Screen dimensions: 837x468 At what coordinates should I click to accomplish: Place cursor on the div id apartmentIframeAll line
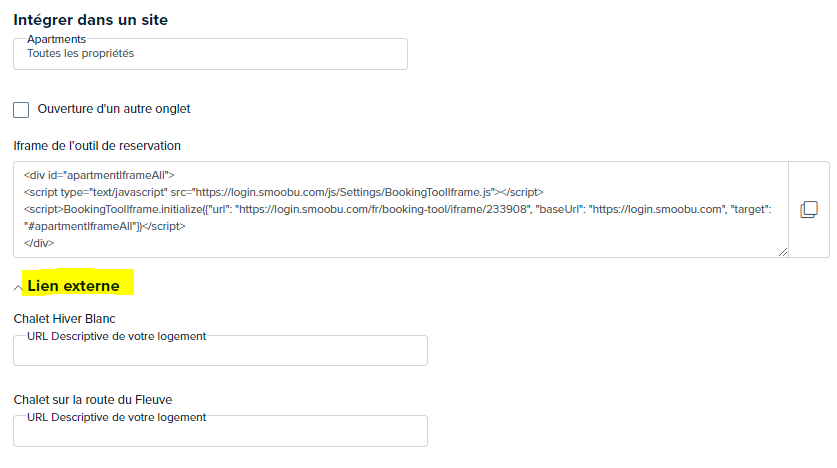(99, 175)
